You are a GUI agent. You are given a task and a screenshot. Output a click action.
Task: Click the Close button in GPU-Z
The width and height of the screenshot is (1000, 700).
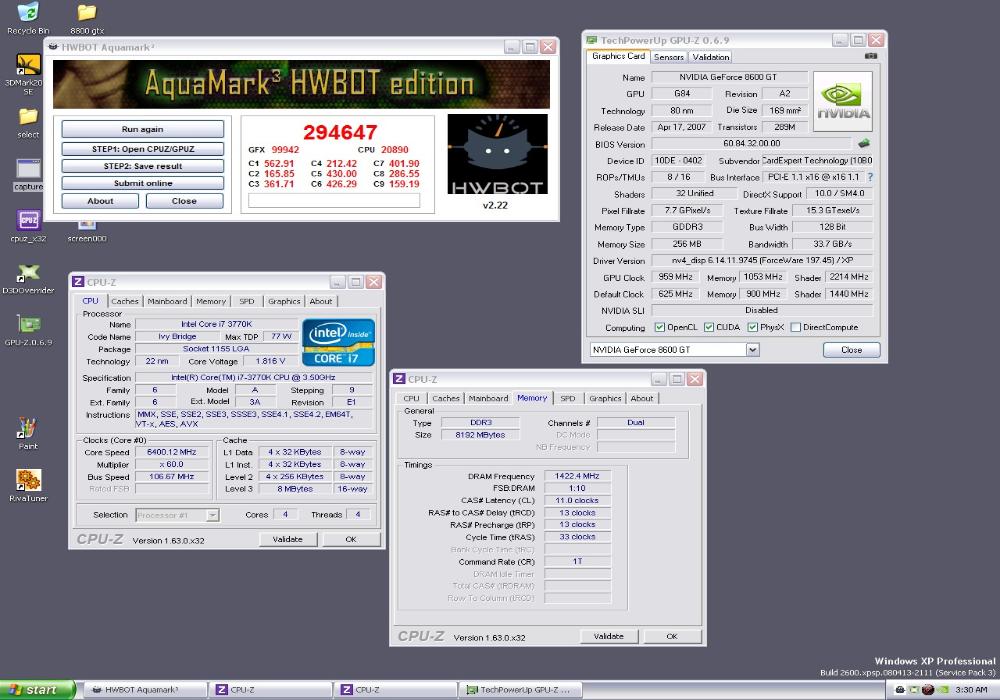[x=851, y=350]
